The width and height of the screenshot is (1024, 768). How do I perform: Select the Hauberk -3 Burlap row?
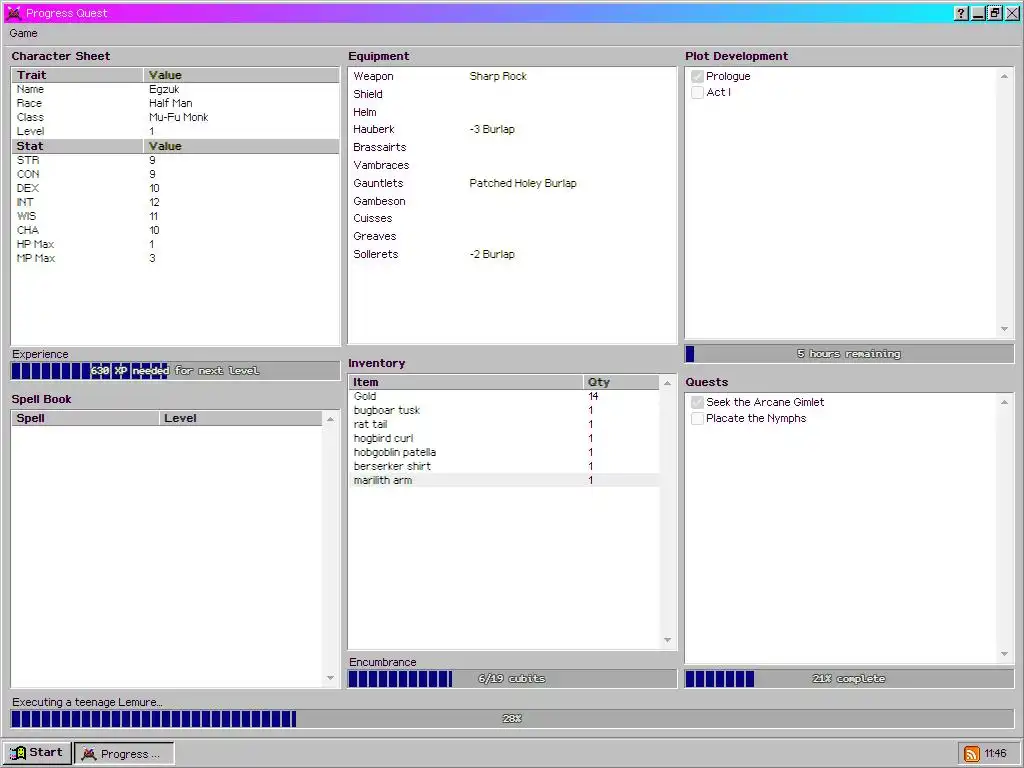[x=512, y=129]
